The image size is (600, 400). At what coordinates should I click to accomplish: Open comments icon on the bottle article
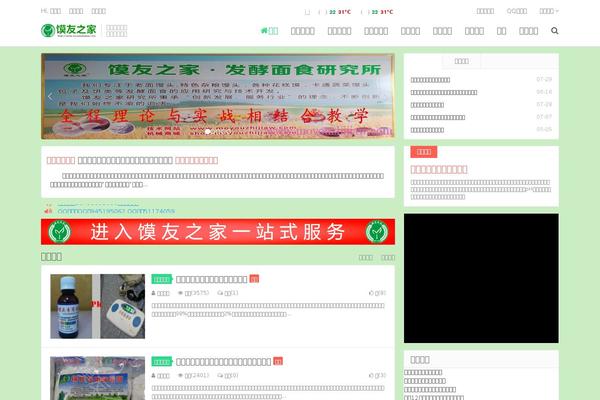coord(220,293)
